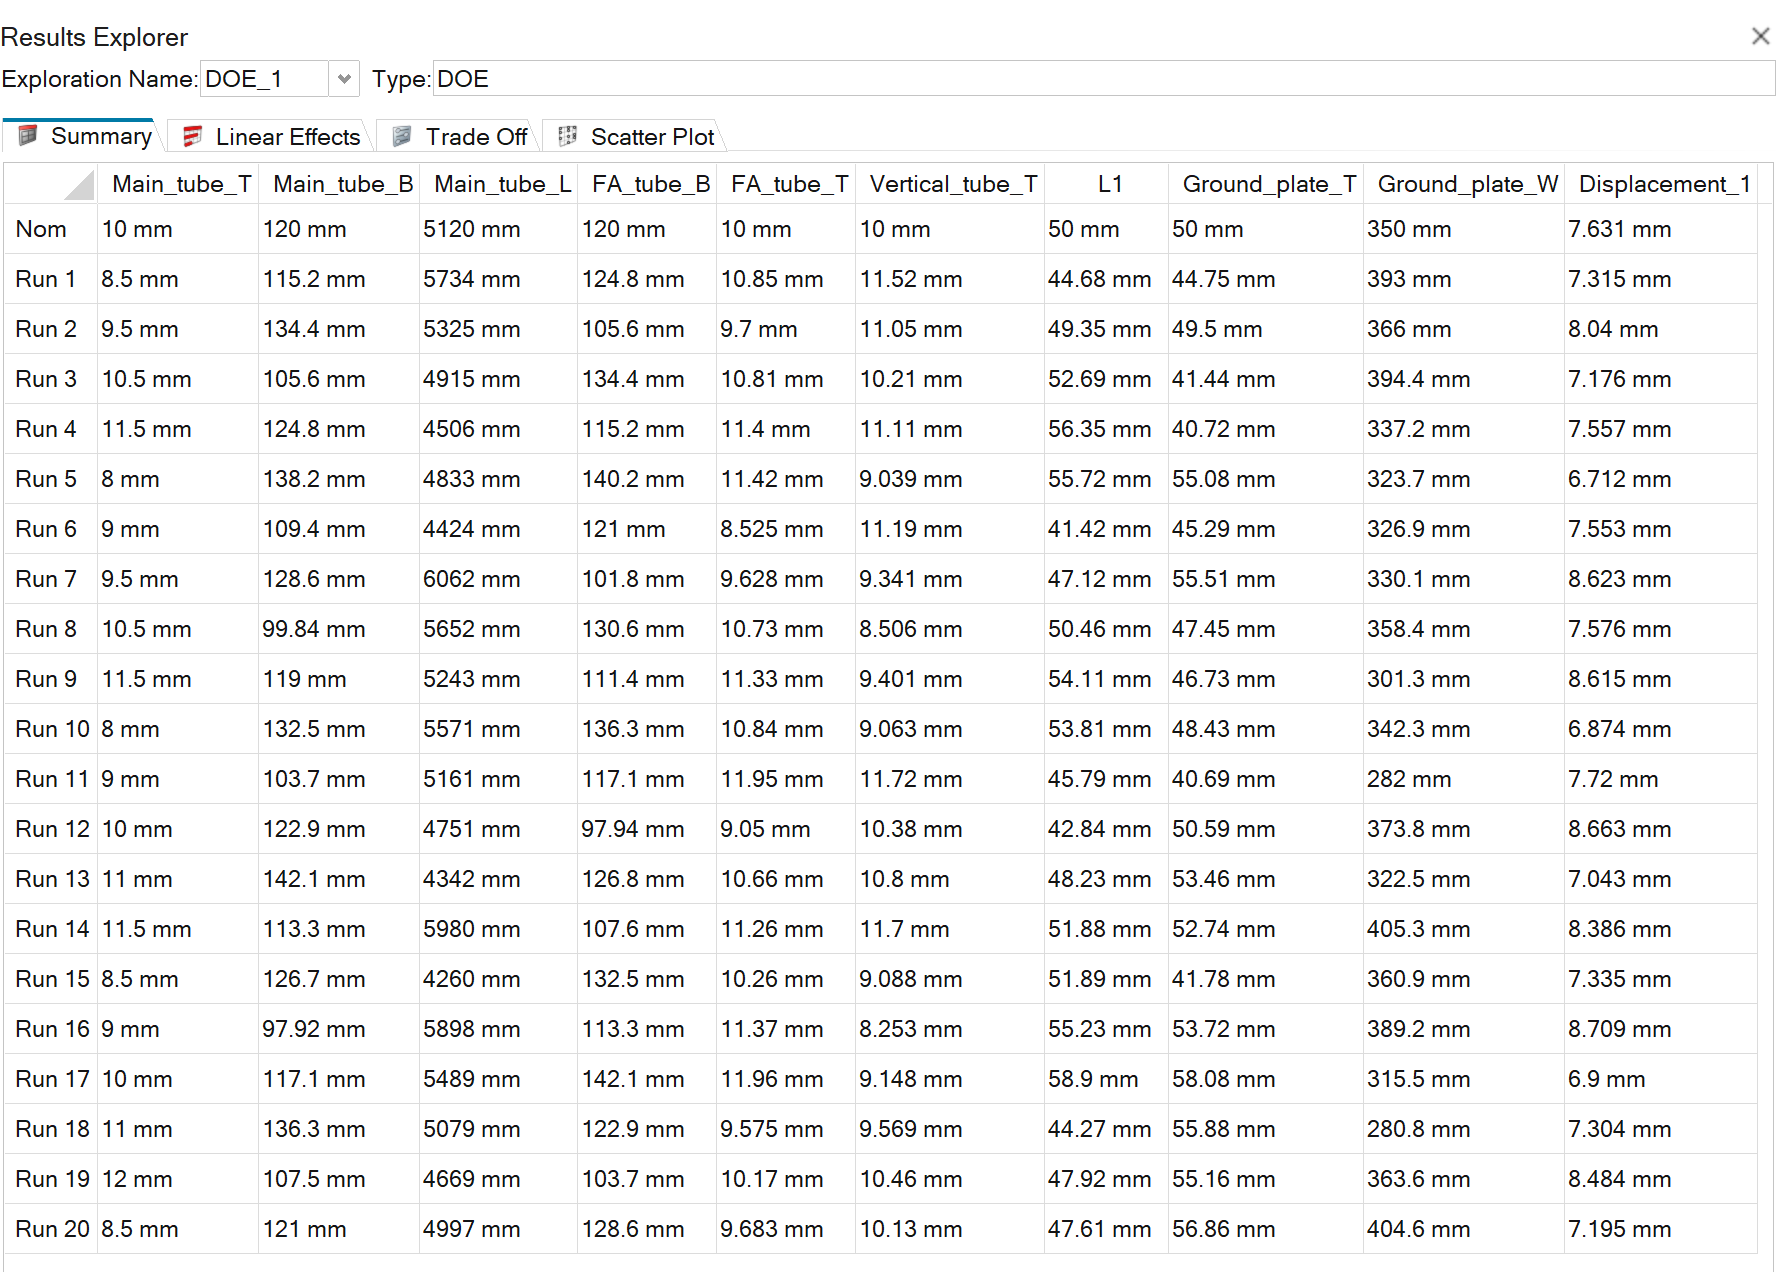Click the Ground_plate_W column header
The width and height of the screenshot is (1778, 1272).
point(1467,184)
